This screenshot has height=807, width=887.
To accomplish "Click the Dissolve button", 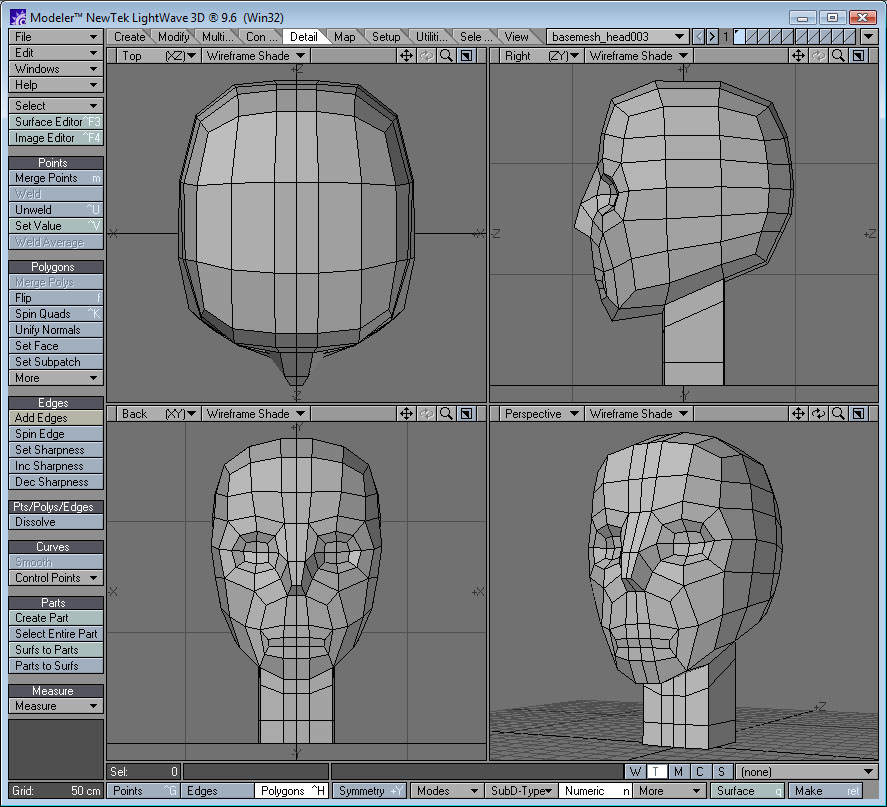I will (56, 522).
